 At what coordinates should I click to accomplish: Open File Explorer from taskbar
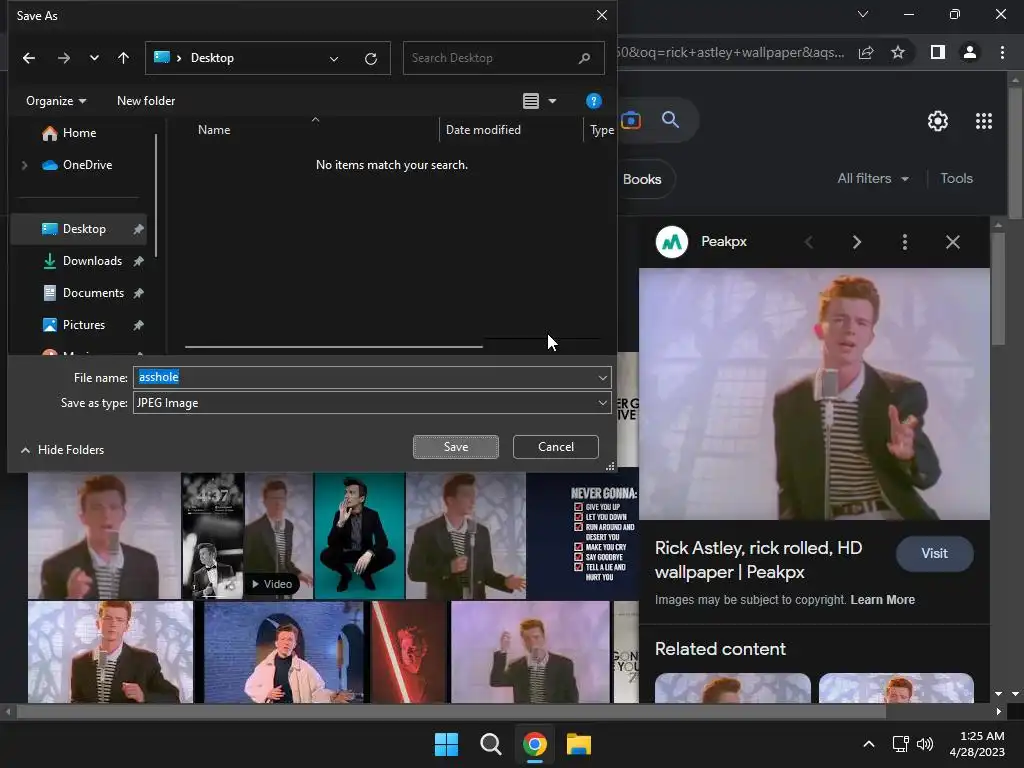click(579, 744)
